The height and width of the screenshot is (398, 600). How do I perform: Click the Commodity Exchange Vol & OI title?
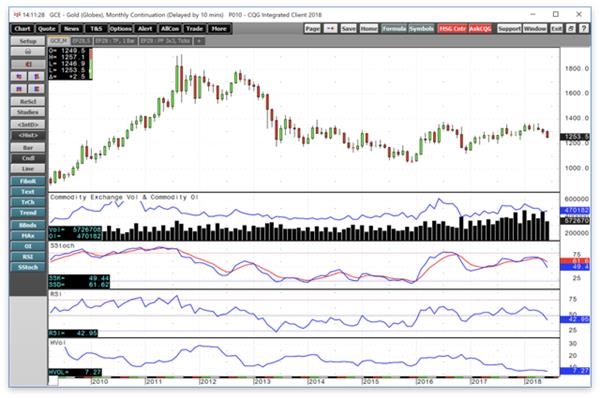(x=124, y=197)
